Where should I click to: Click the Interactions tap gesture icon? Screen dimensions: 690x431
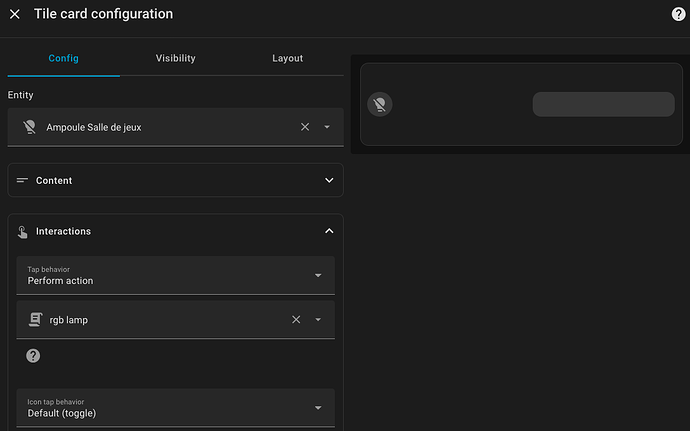pos(23,231)
